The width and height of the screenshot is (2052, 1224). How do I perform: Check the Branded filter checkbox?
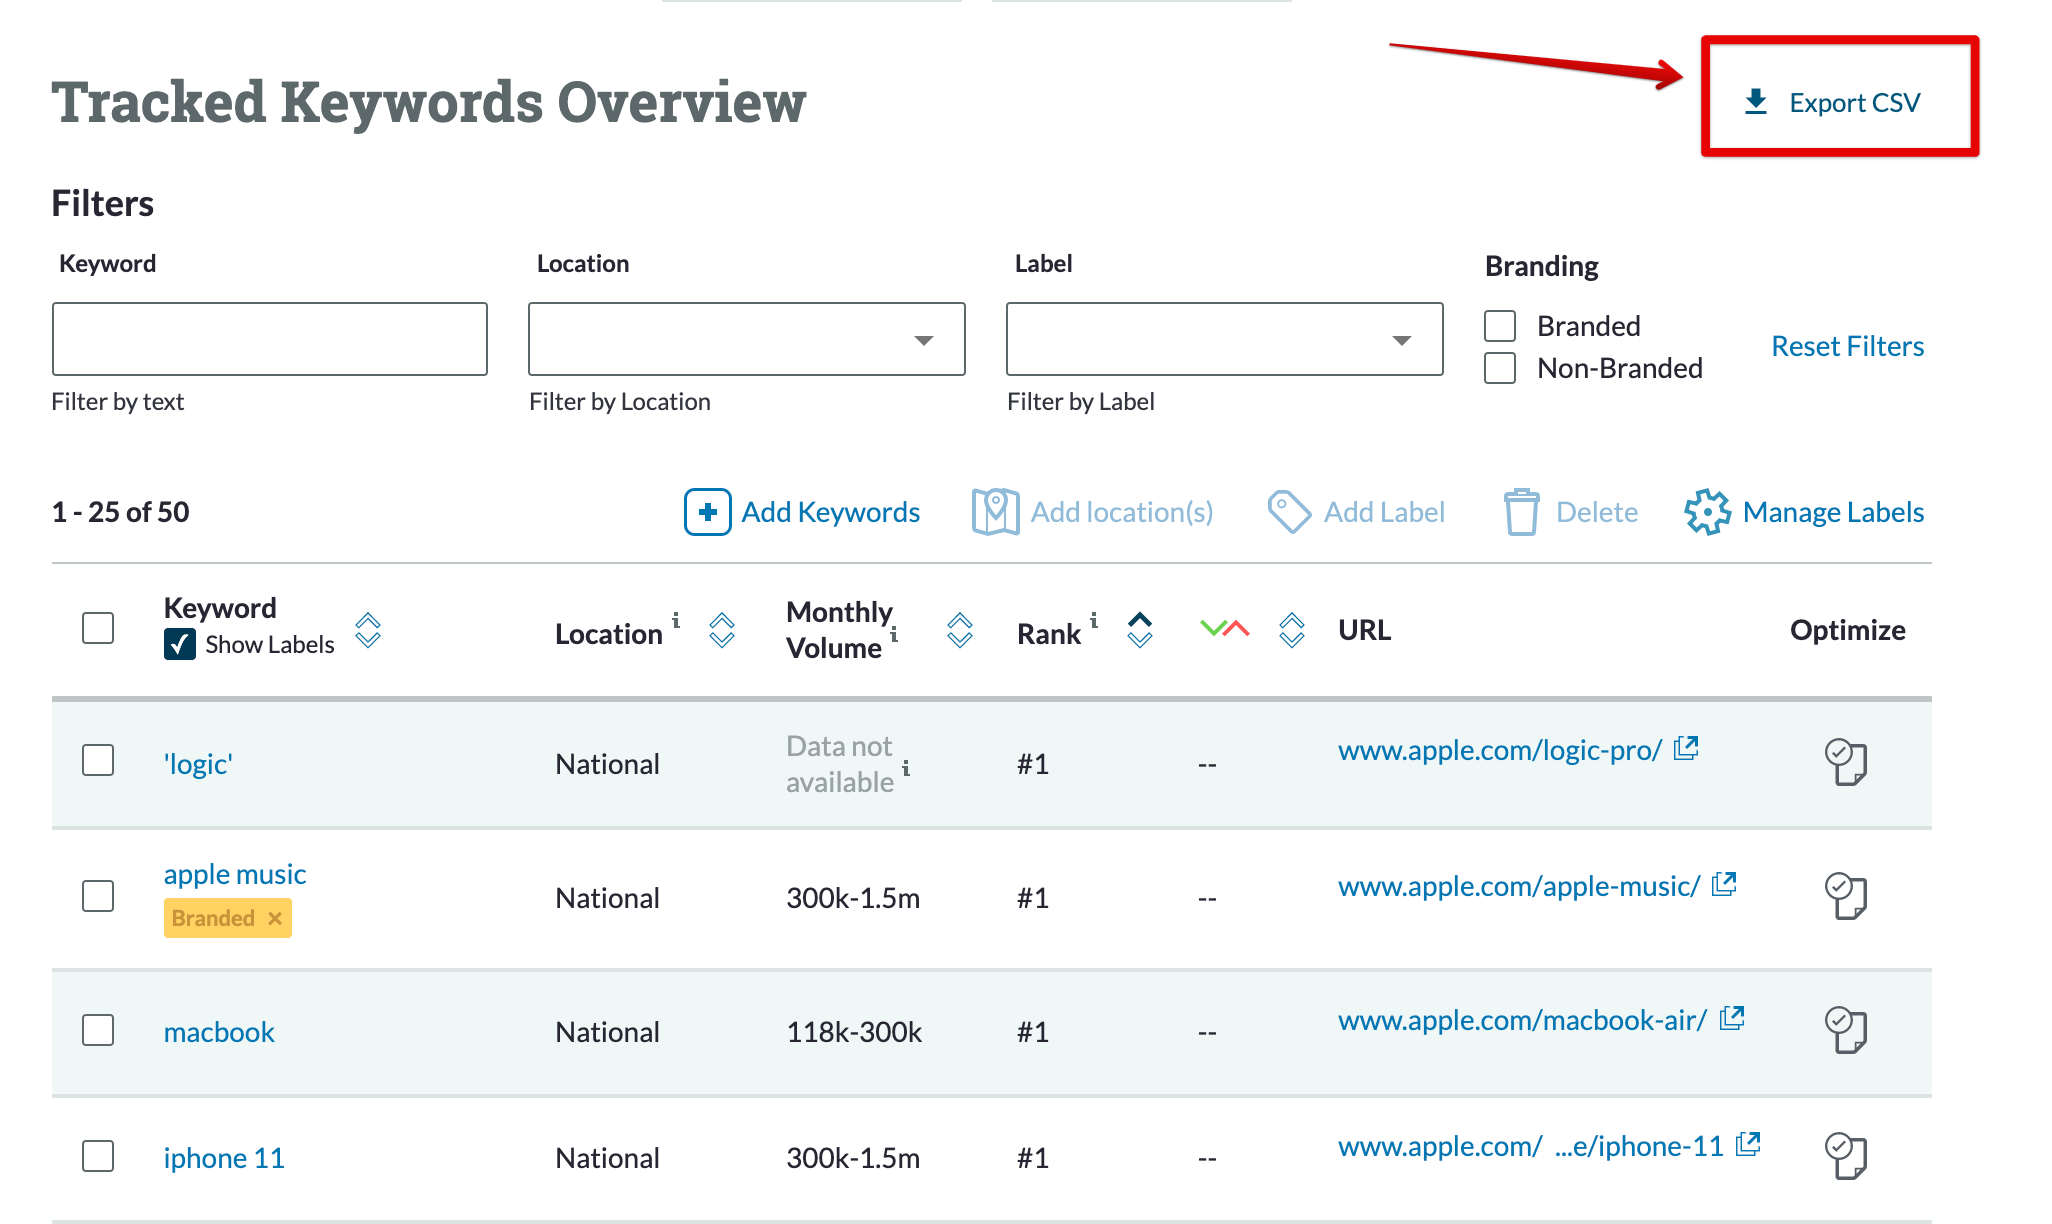point(1500,326)
